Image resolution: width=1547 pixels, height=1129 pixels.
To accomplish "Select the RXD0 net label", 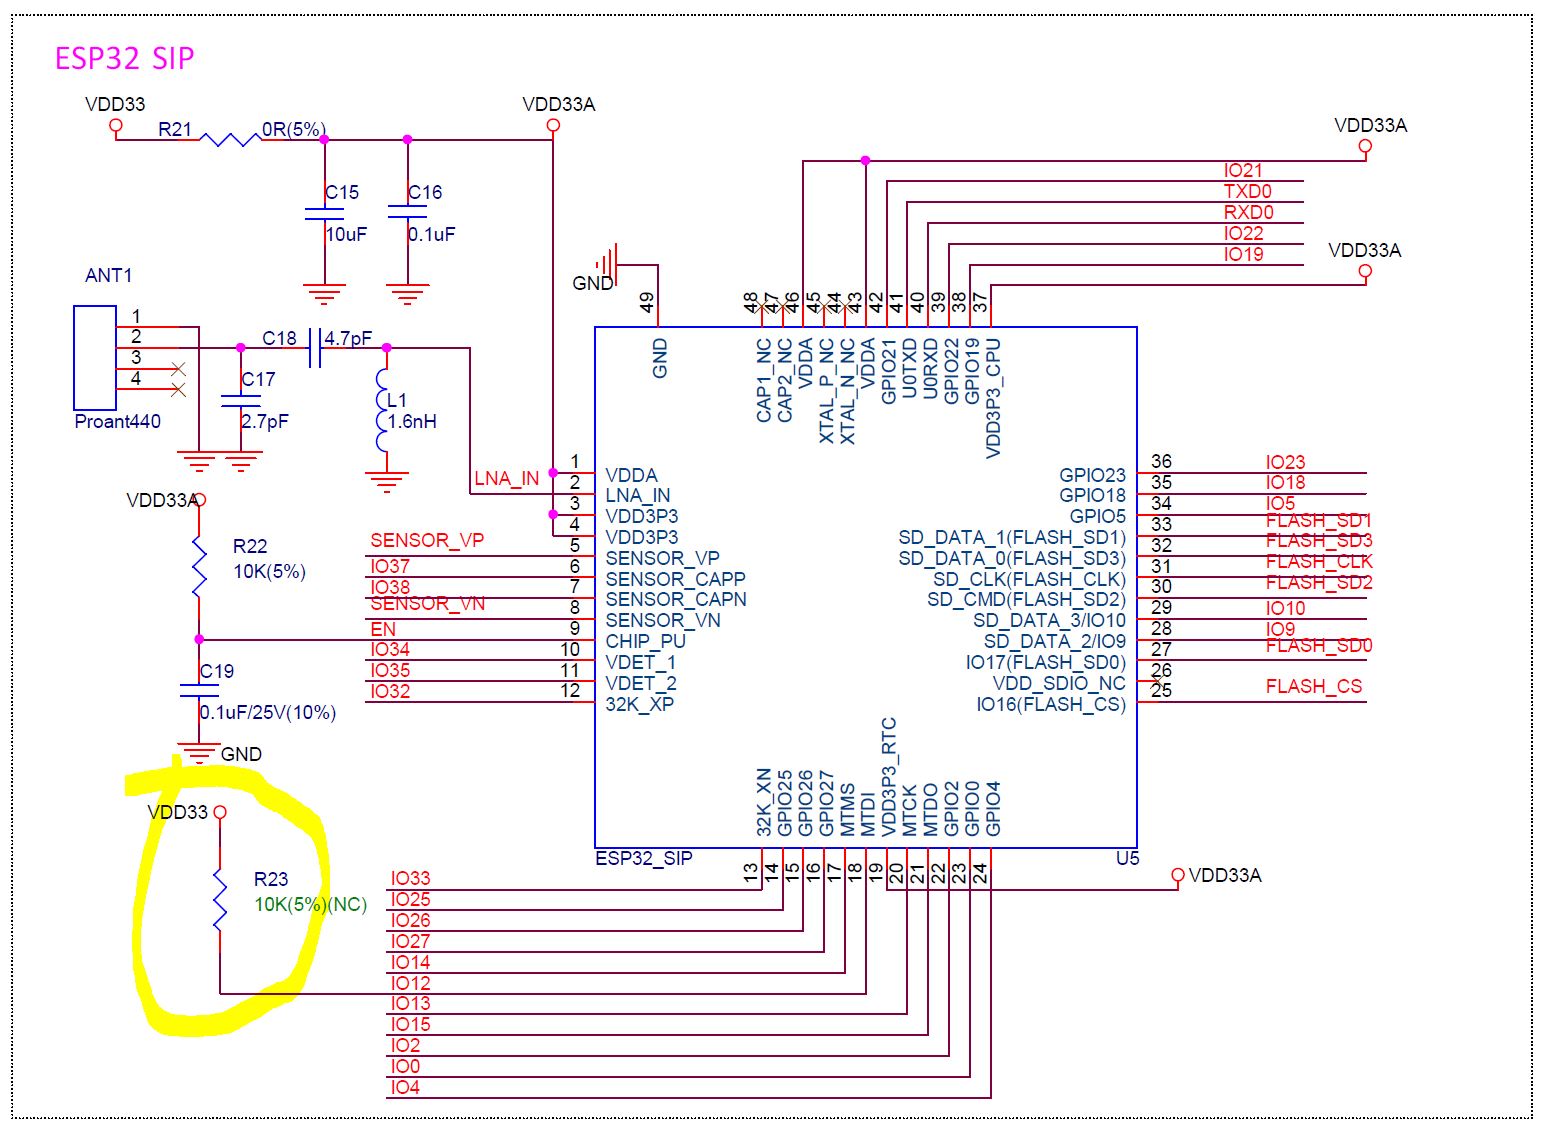I will (x=1249, y=213).
